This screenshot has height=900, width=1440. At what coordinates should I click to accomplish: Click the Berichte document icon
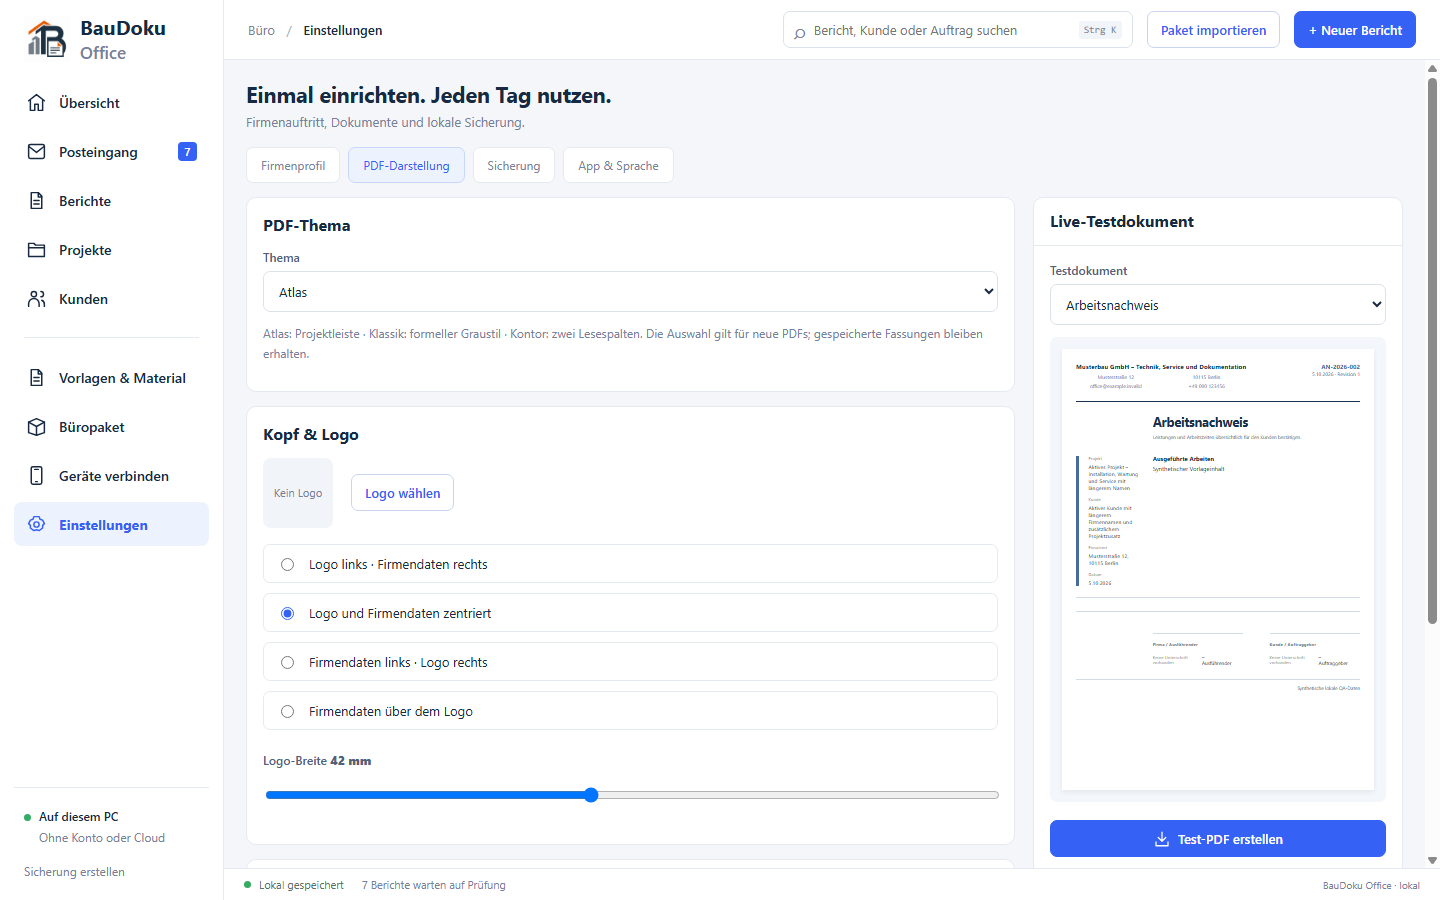(x=37, y=201)
